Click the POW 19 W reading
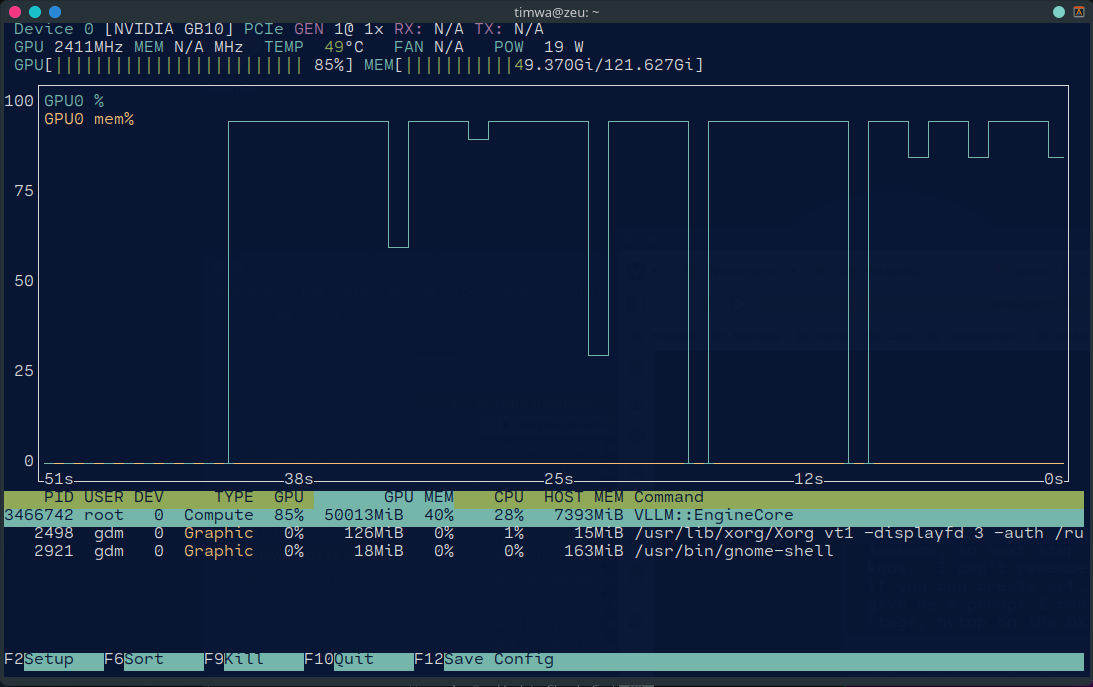Viewport: 1093px width, 687px height. 539,47
